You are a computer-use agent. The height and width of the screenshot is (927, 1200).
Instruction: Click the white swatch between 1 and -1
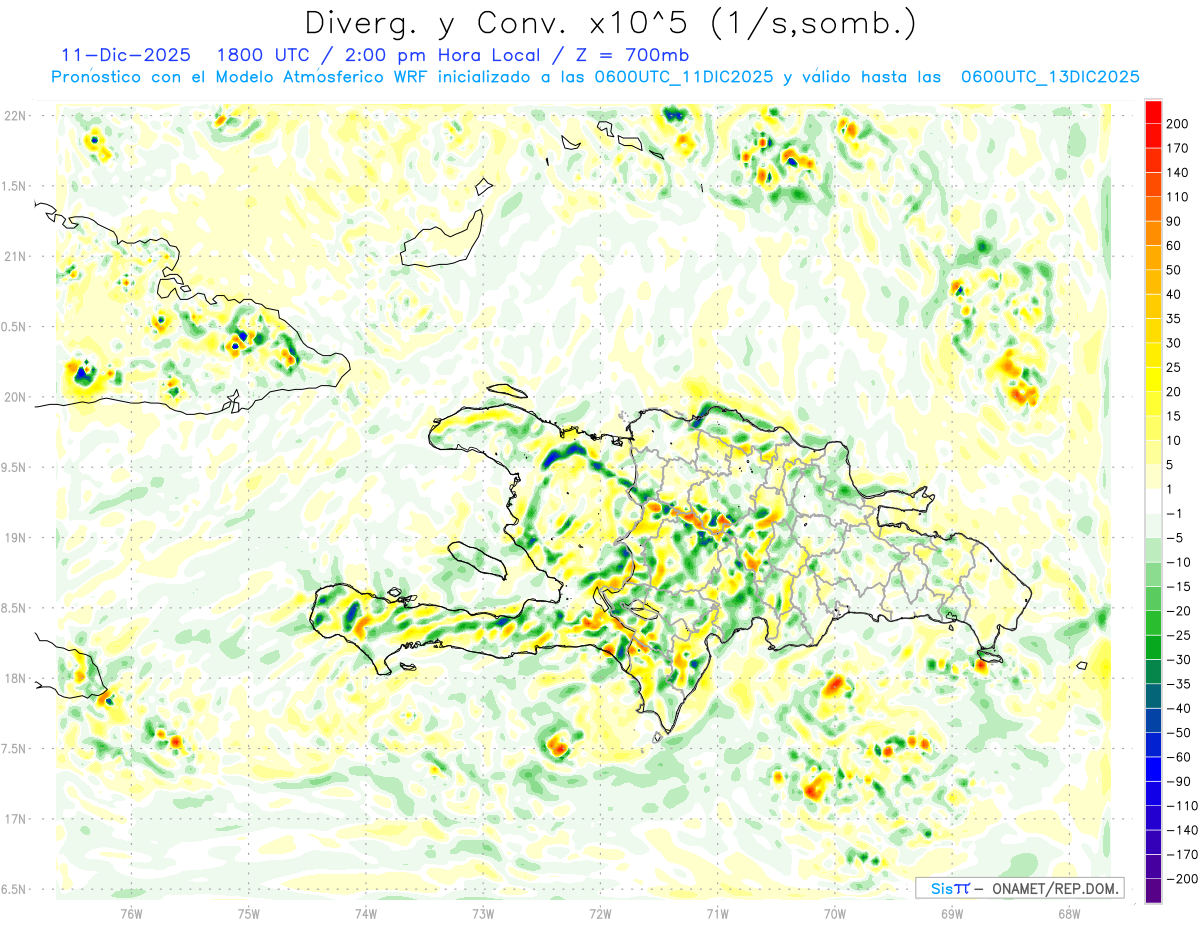pyautogui.click(x=1153, y=501)
